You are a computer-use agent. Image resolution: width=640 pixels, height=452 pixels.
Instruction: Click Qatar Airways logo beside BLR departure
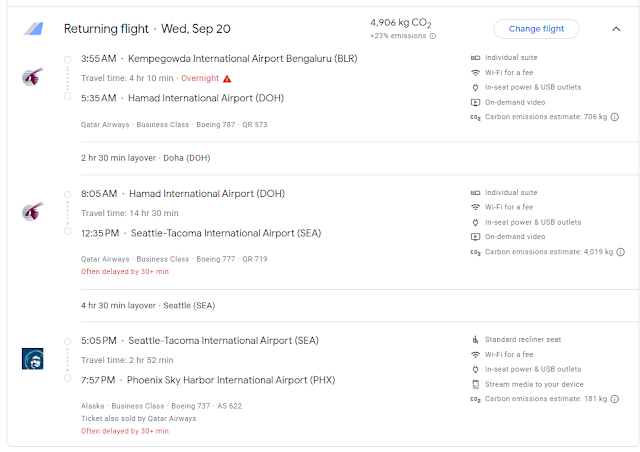click(x=32, y=77)
